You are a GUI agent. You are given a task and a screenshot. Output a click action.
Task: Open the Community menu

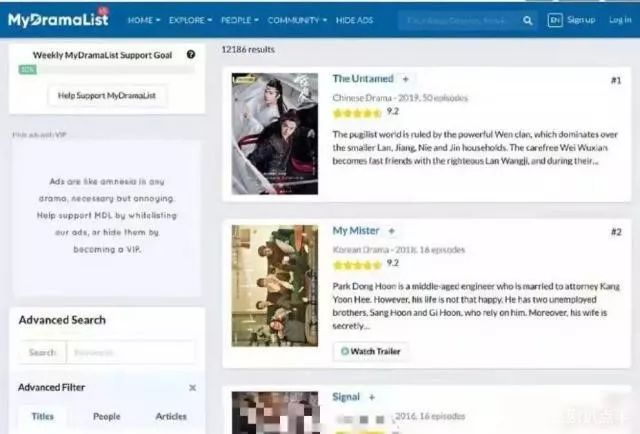tap(297, 20)
